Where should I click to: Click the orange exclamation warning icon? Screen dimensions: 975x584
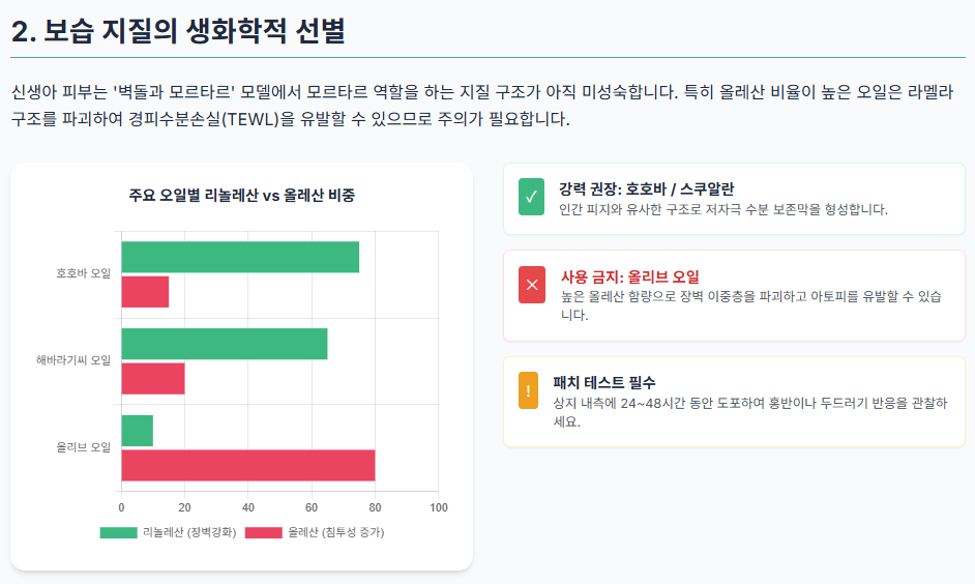click(x=528, y=391)
